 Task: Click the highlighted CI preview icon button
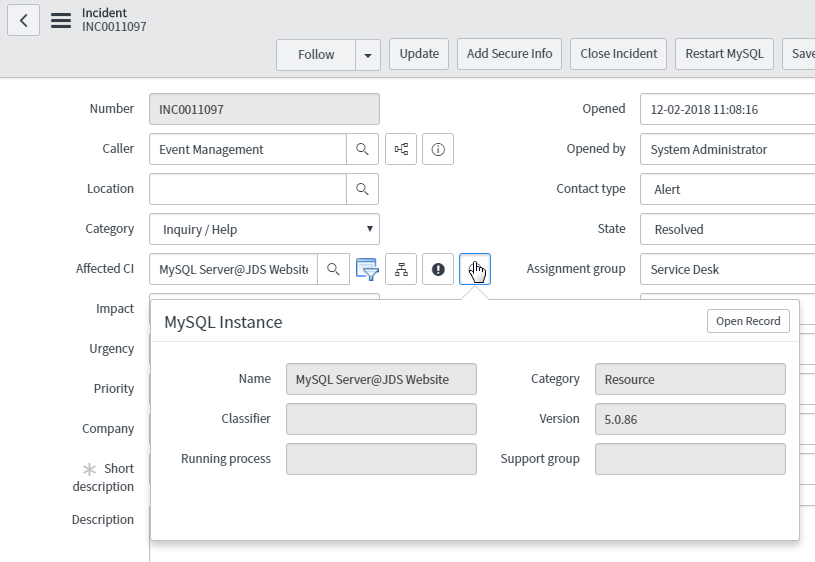(475, 269)
